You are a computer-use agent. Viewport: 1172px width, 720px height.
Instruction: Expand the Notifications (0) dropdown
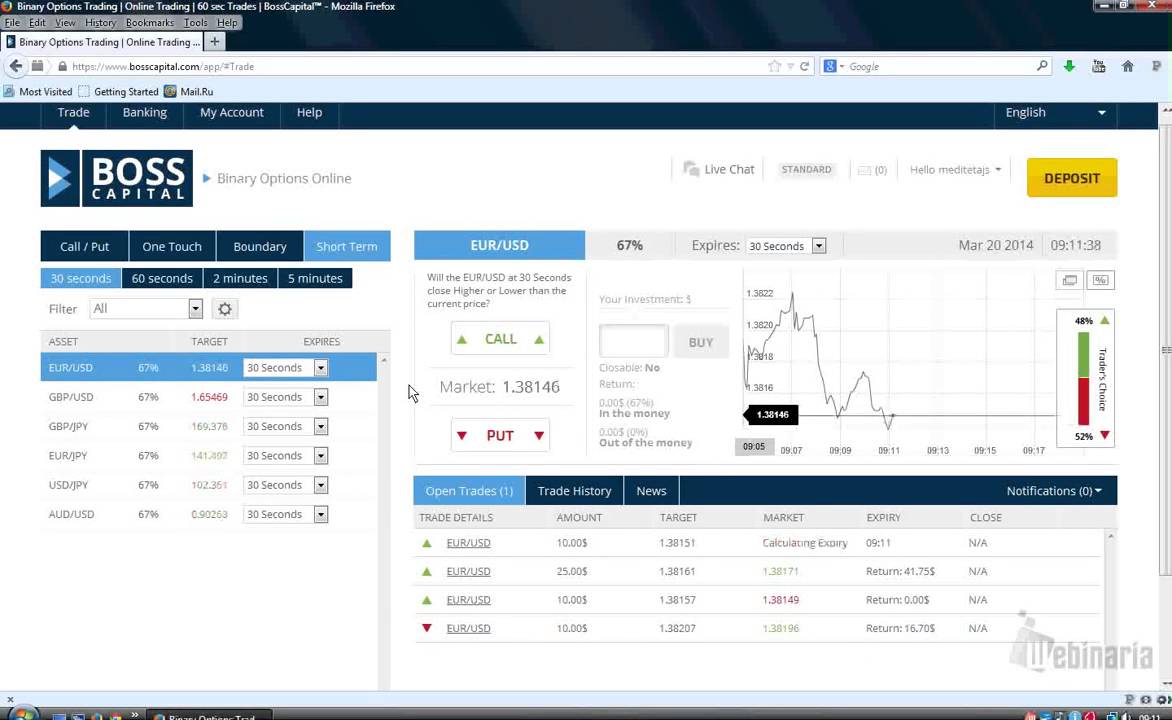1053,491
